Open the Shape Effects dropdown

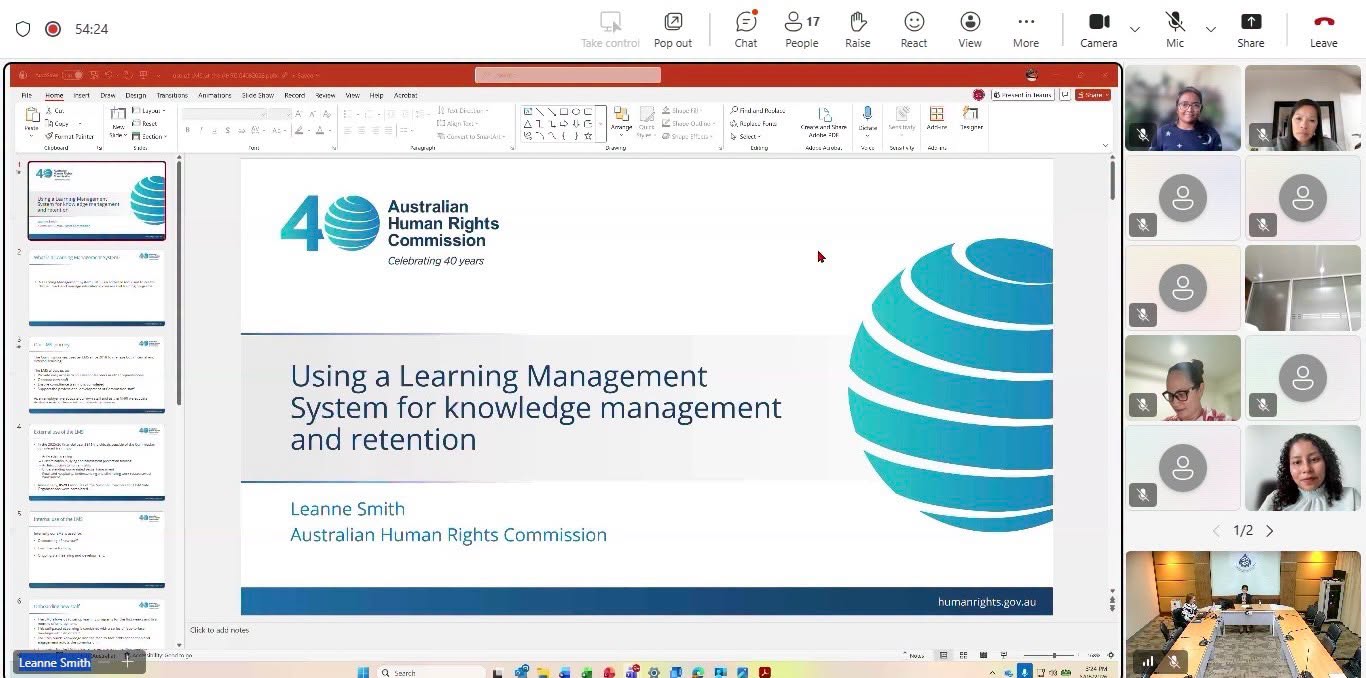click(x=688, y=136)
